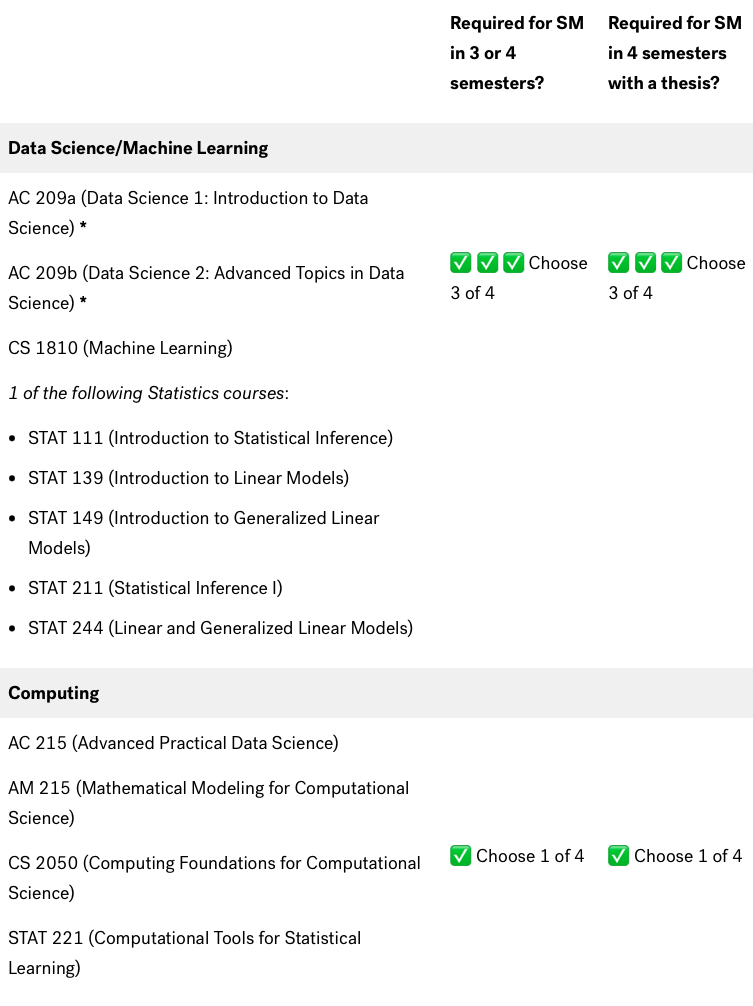
Task: Click 'Required for SM in 4 semesters with a thesis?' header
Action: (675, 53)
